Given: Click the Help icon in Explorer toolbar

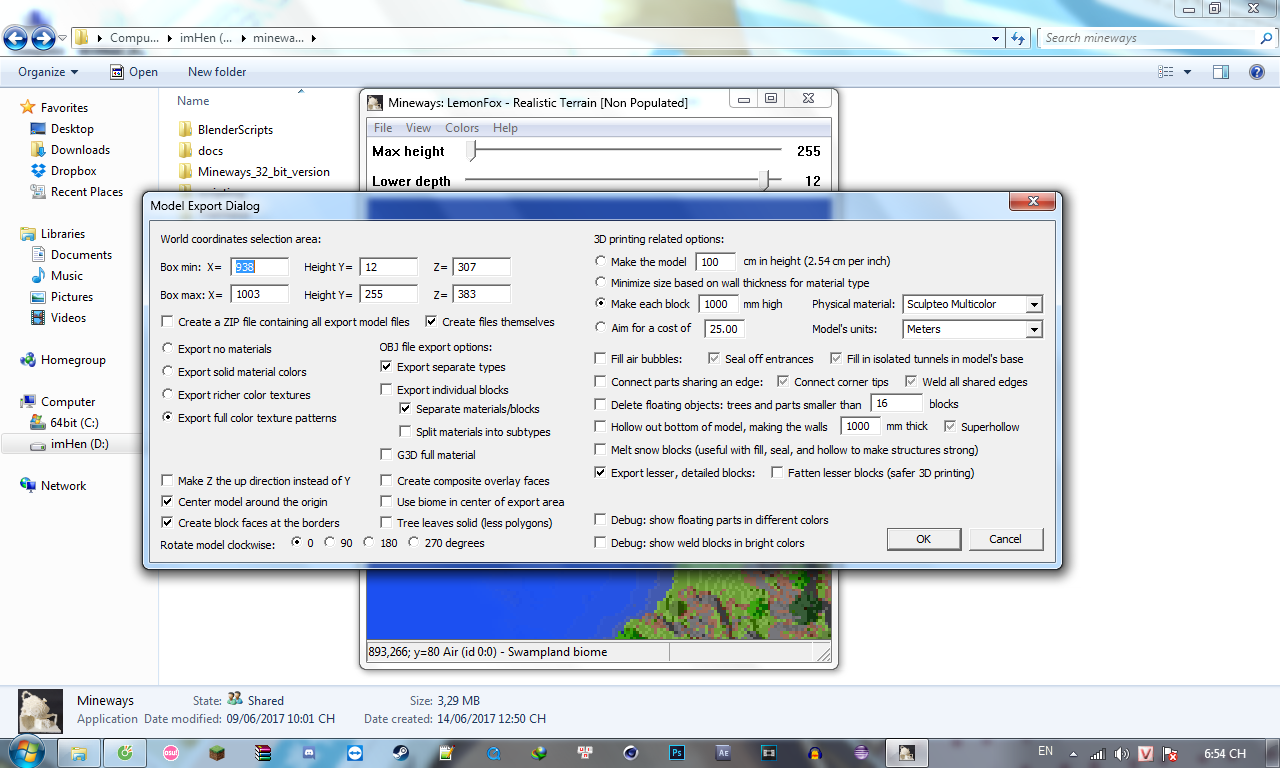Looking at the screenshot, I should pyautogui.click(x=1256, y=72).
